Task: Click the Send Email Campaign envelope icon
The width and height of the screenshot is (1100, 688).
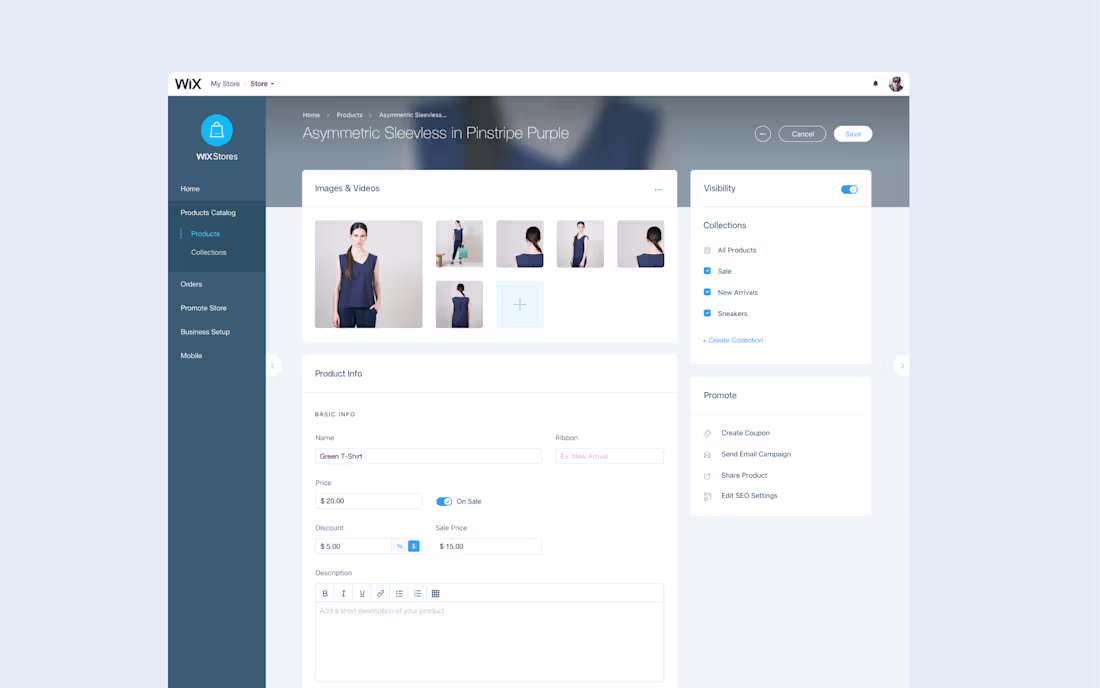Action: [707, 454]
